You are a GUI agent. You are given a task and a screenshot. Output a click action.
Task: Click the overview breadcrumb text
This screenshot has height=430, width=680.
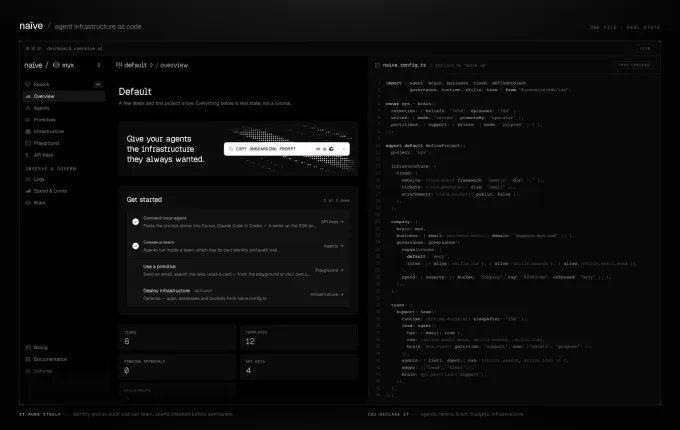[x=174, y=65]
